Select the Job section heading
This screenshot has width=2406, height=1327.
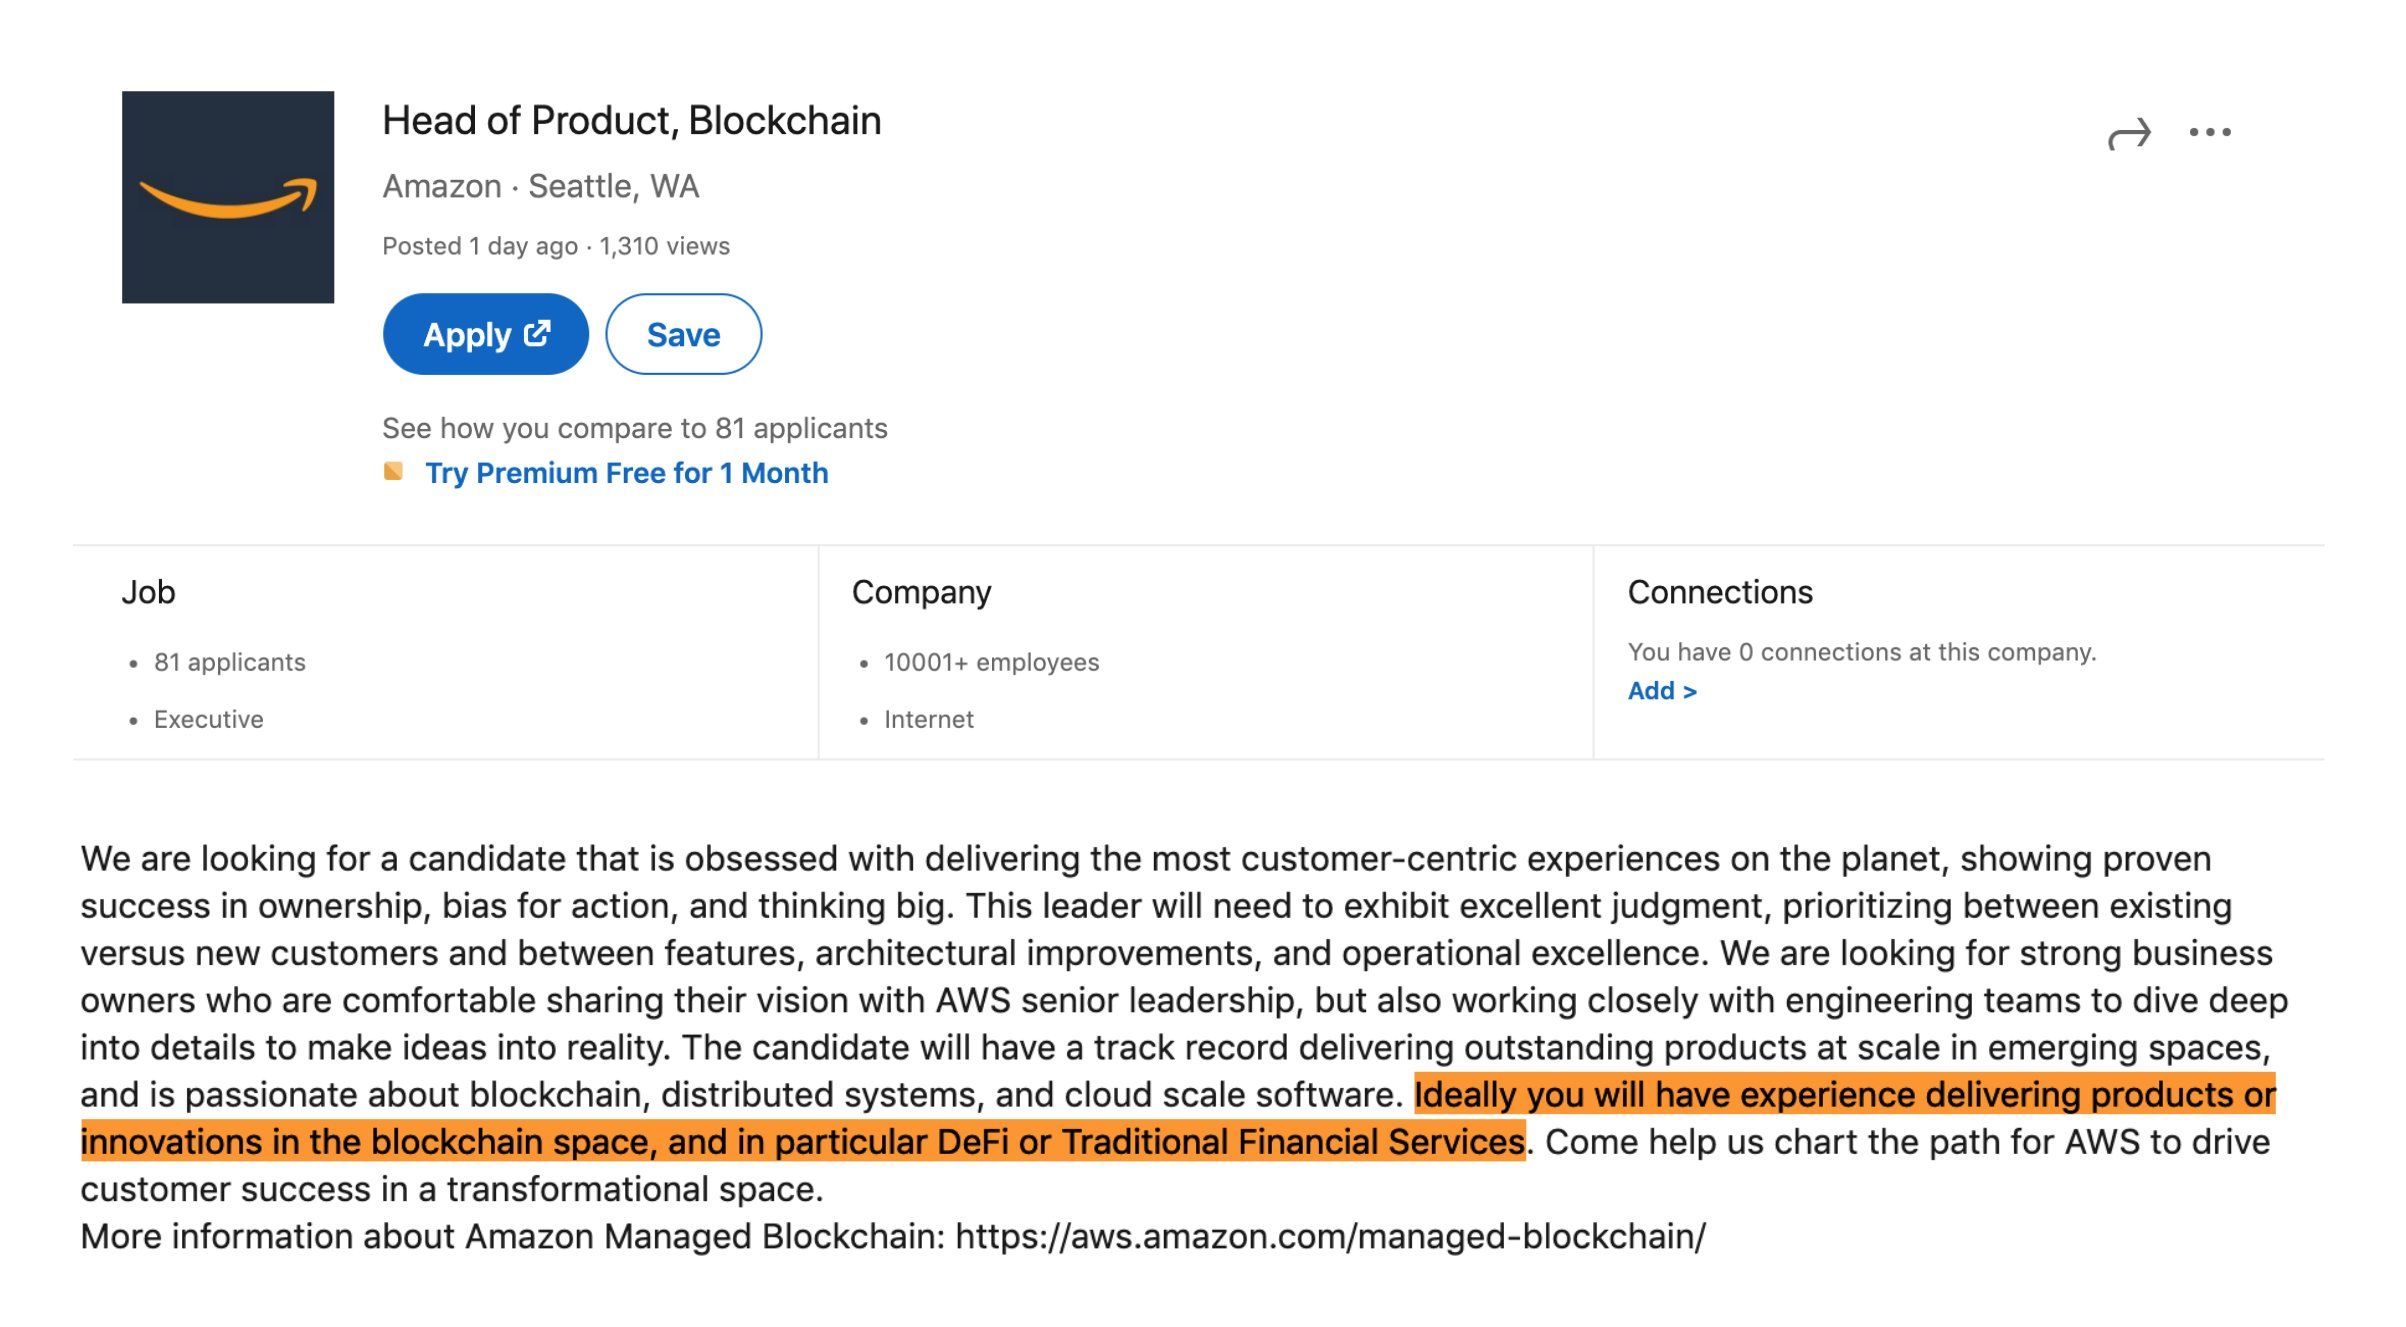click(148, 592)
